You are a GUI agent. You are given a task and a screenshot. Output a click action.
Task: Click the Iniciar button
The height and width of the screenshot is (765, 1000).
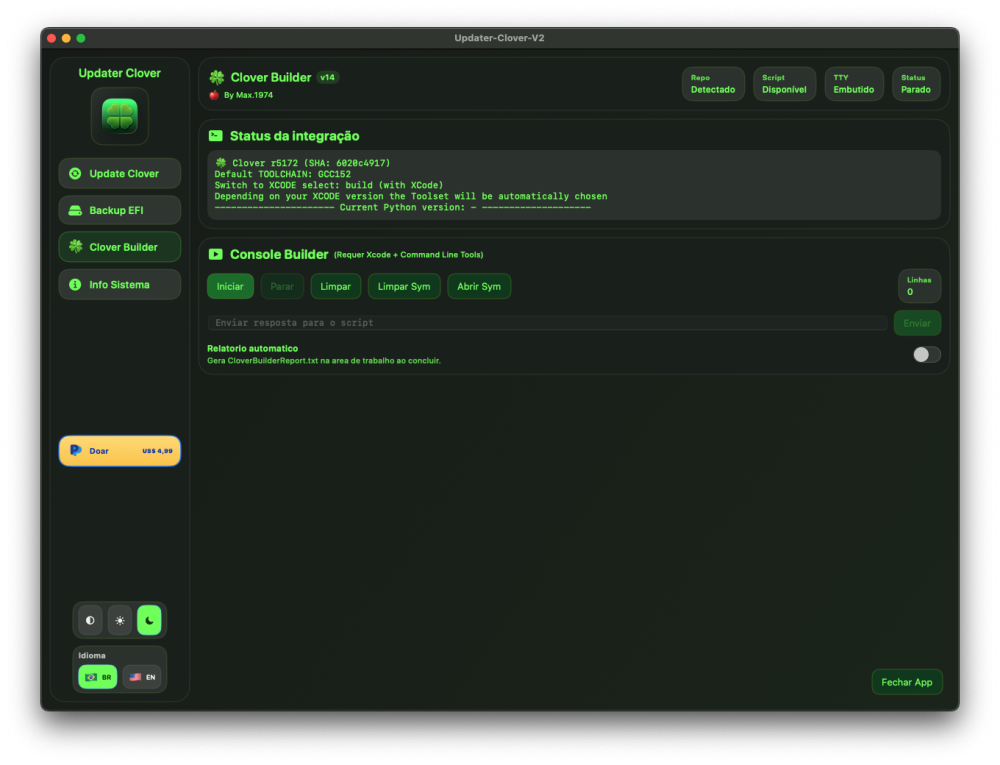click(x=230, y=286)
